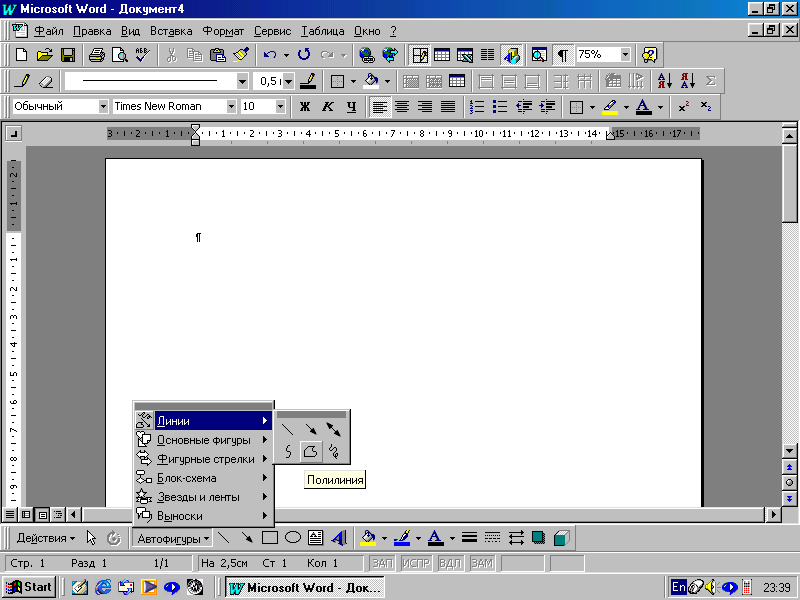Select the Scribble line shape
This screenshot has width=800, height=600.
coord(334,452)
